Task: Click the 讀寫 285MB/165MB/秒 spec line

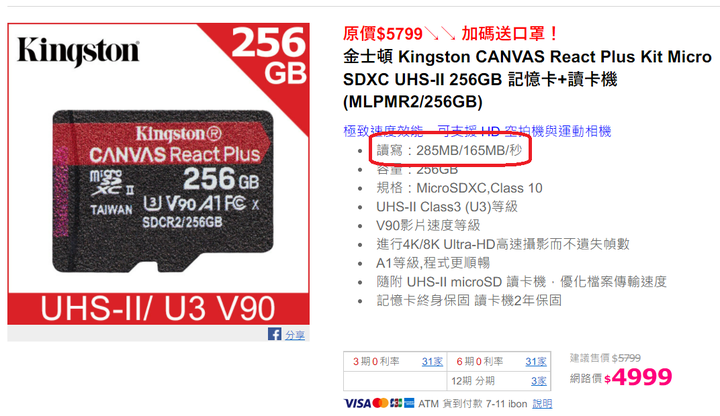Action: click(x=449, y=150)
